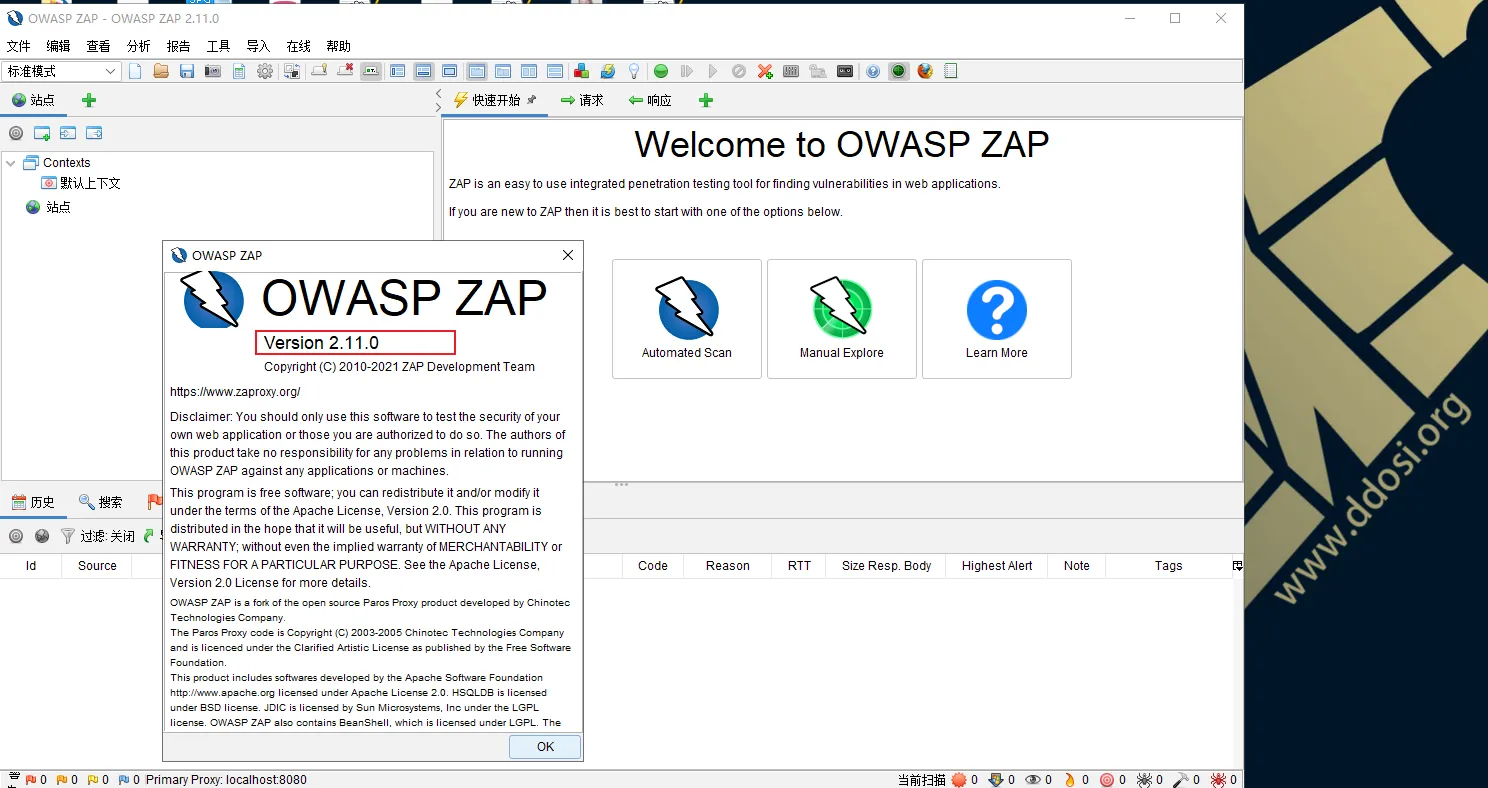Open the 历史 tab
Viewport: 1488px width, 788px height.
tap(33, 502)
